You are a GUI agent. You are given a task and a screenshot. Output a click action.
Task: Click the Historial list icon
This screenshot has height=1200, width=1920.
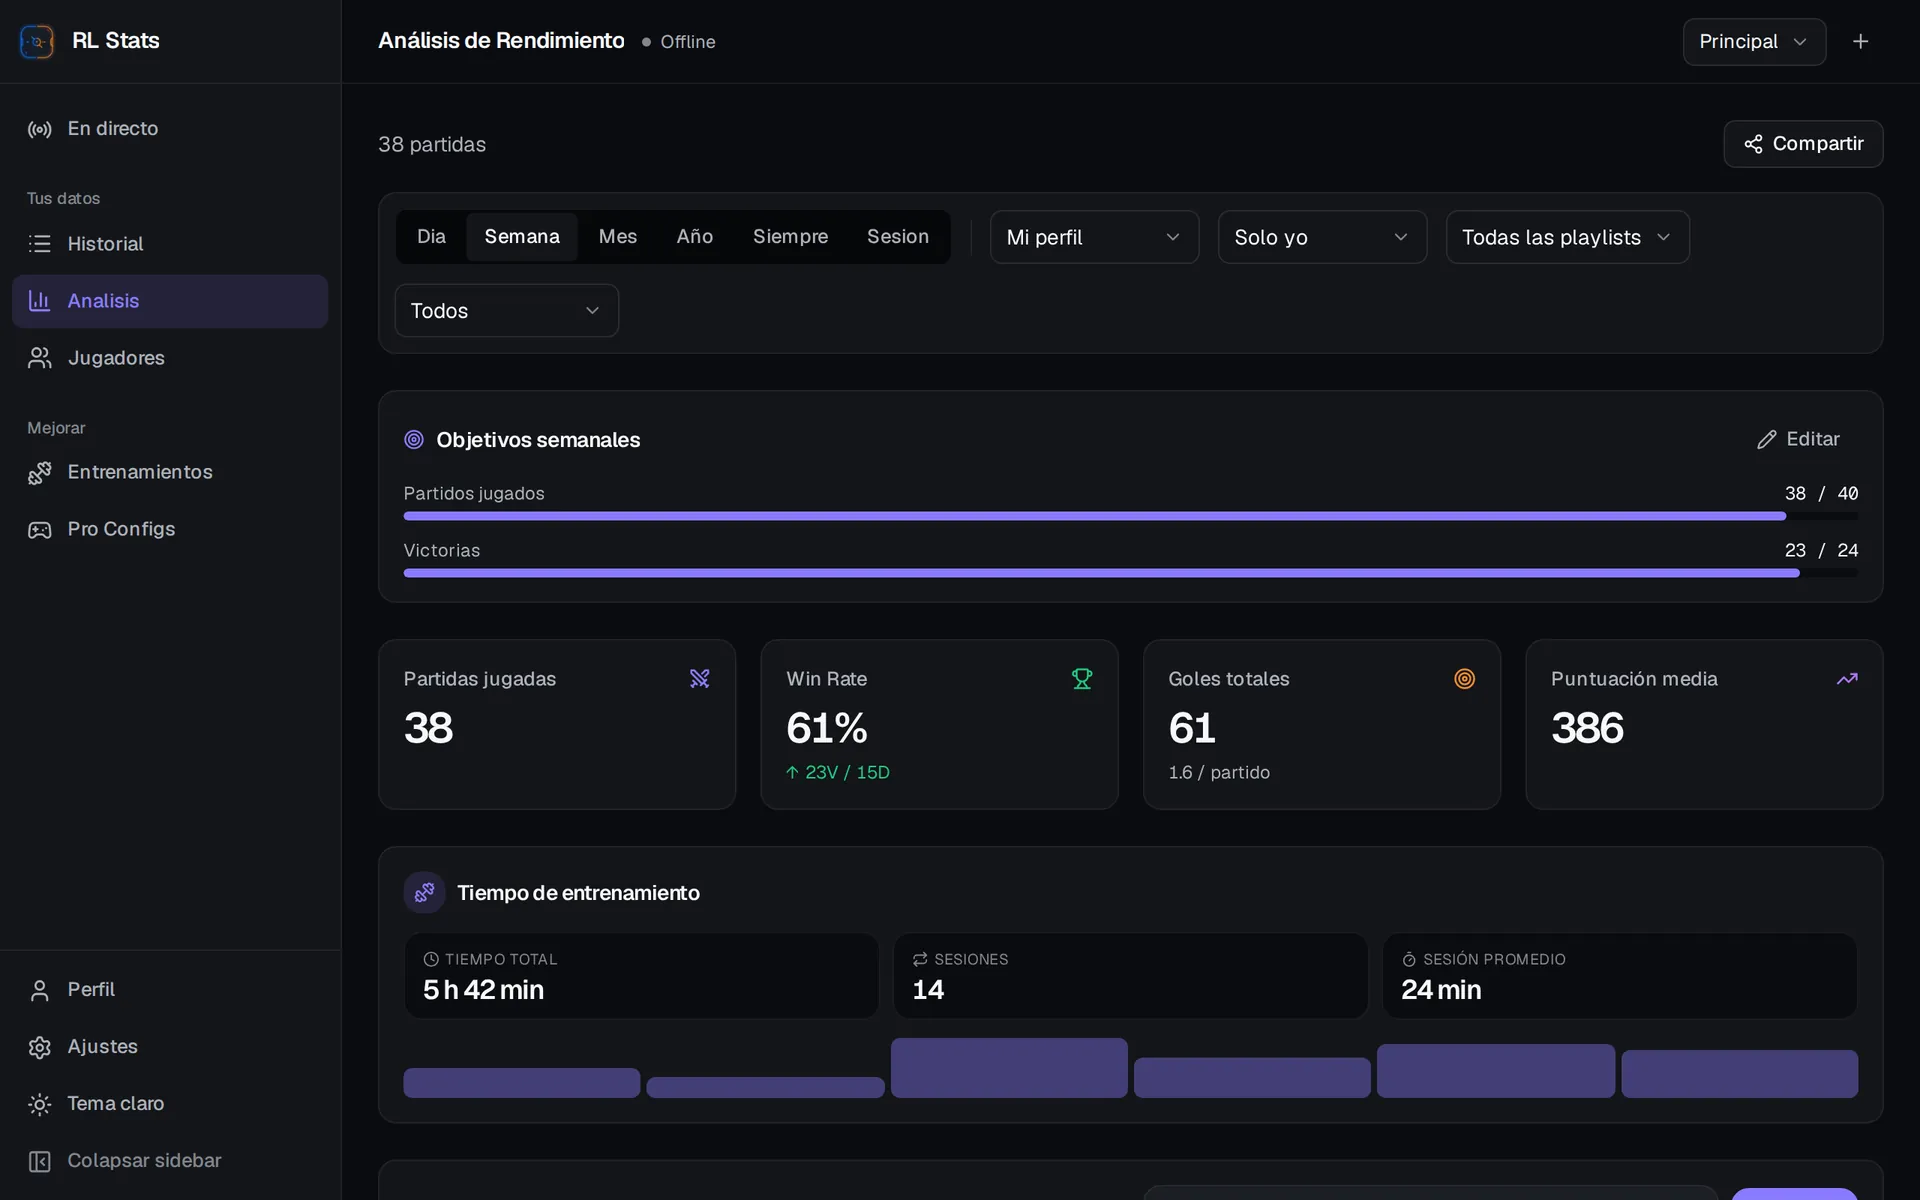click(x=40, y=244)
